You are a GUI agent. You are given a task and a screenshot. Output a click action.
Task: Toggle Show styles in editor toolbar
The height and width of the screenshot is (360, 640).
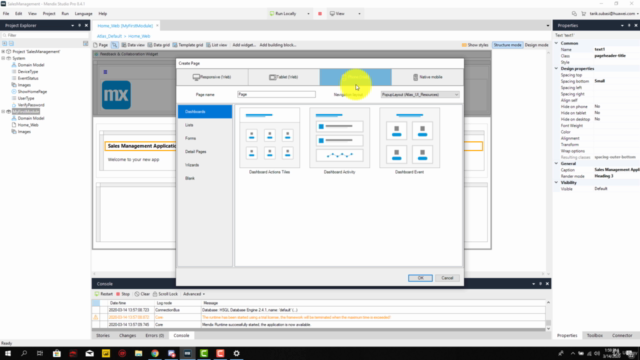475,45
